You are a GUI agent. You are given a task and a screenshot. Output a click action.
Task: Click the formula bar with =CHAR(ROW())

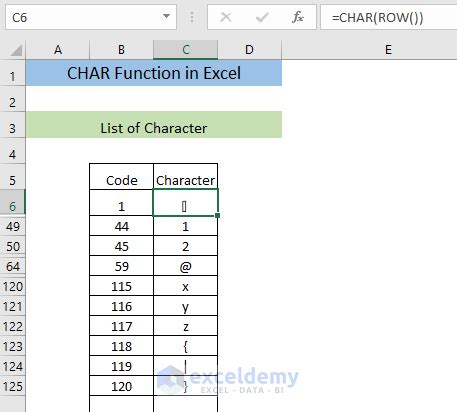tap(389, 17)
